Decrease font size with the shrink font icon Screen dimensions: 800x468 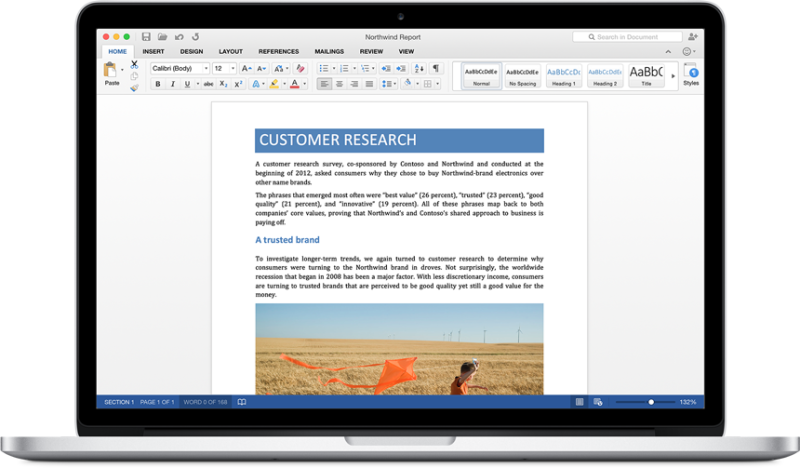point(261,68)
